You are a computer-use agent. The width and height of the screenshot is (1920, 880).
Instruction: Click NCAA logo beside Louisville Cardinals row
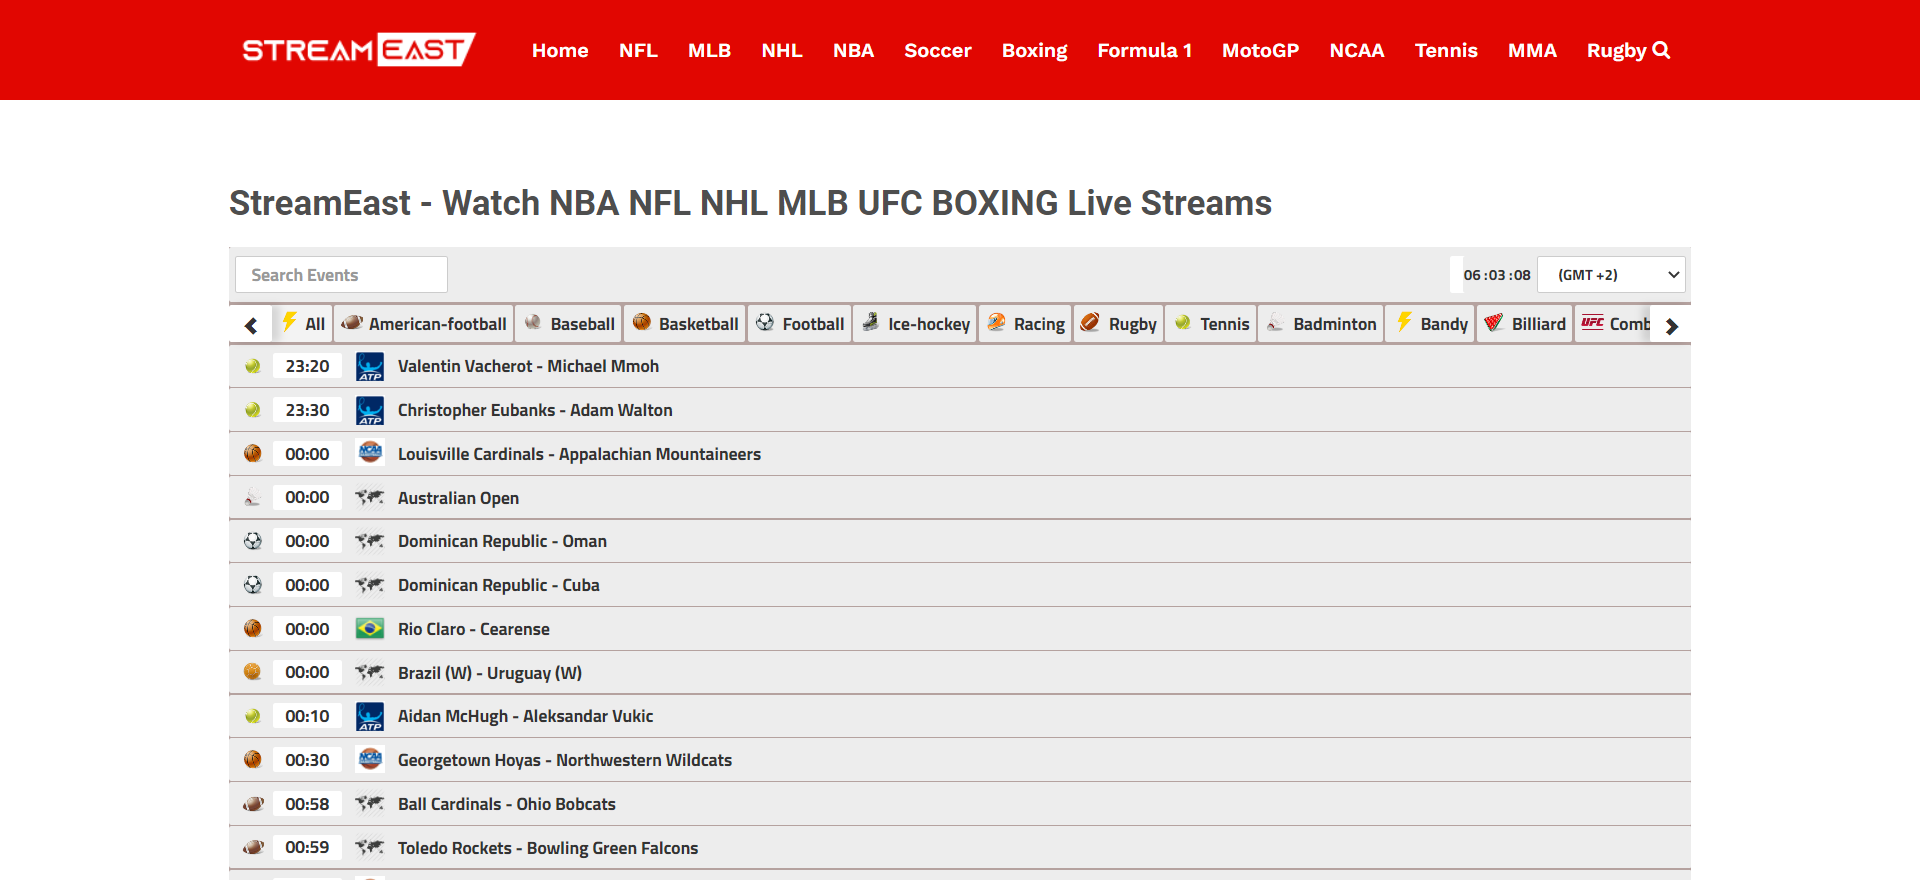pos(370,452)
